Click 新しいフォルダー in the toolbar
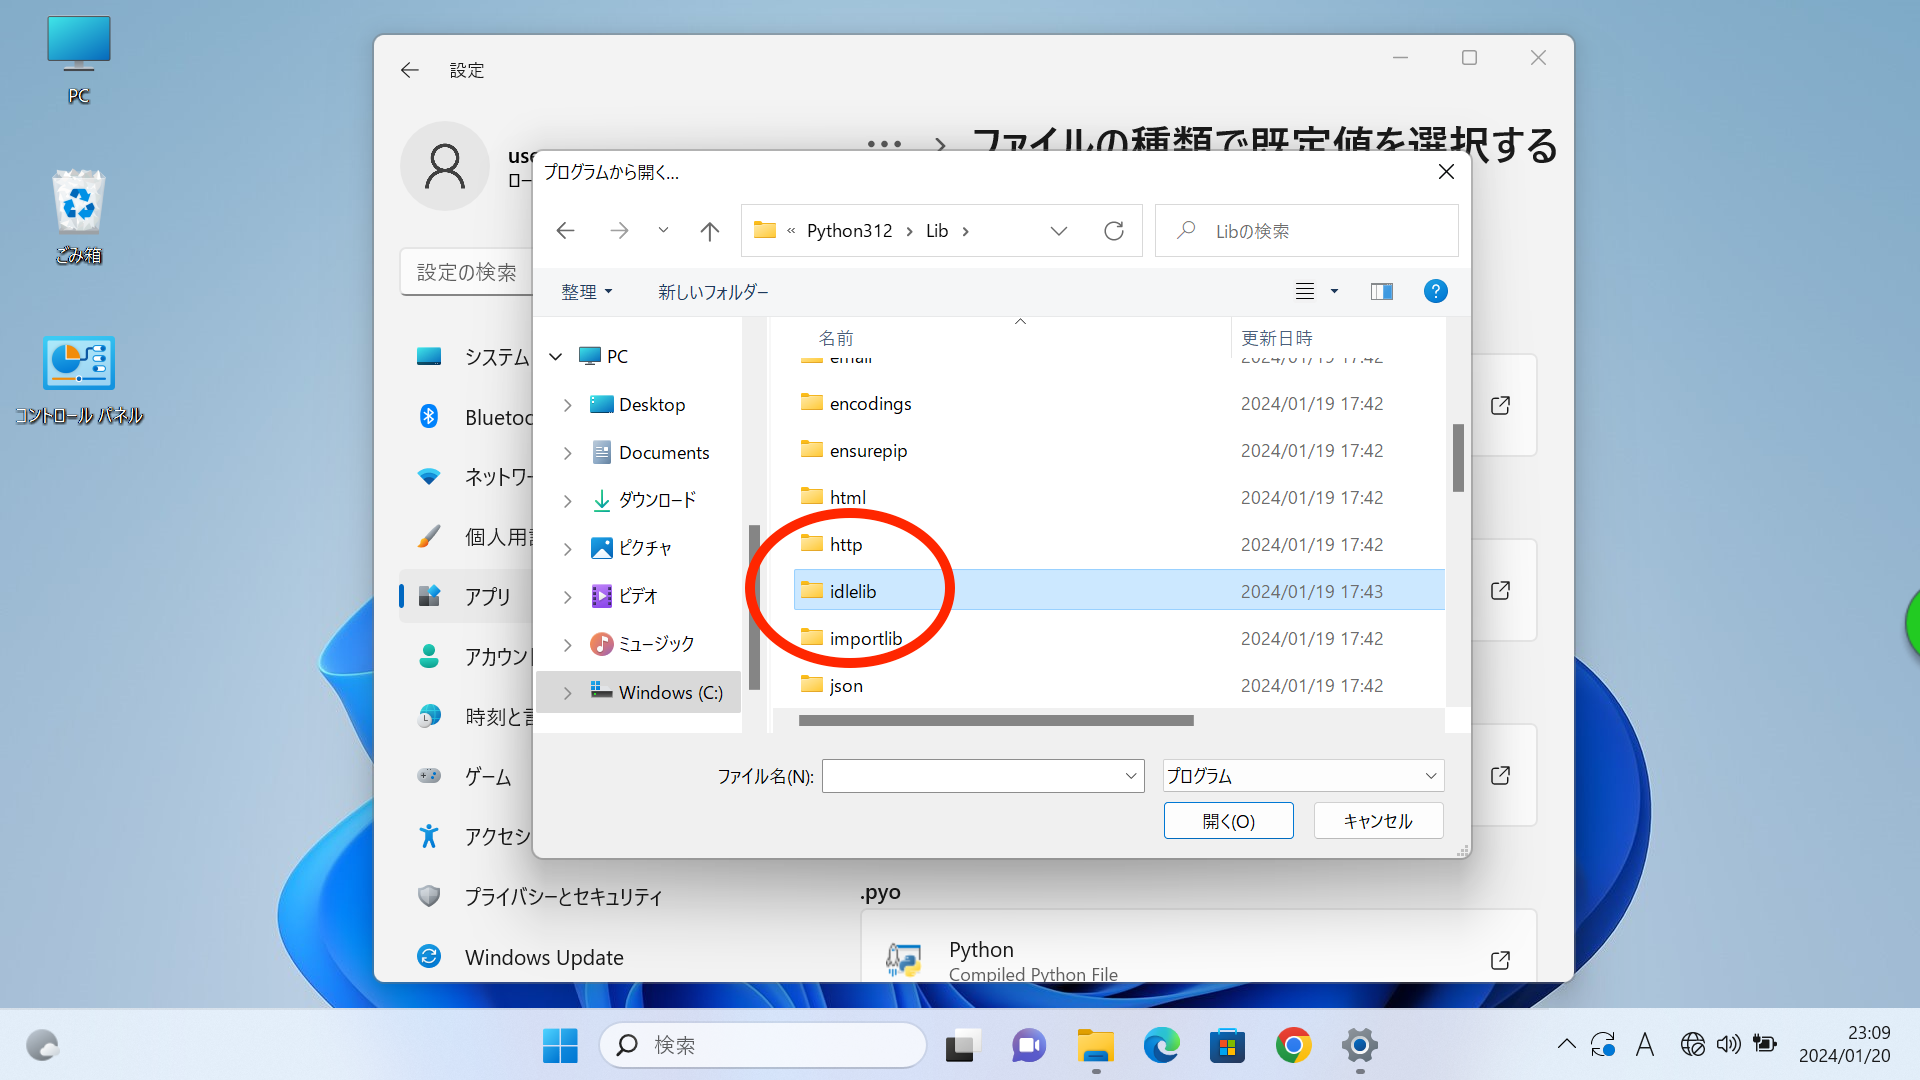 pyautogui.click(x=713, y=292)
